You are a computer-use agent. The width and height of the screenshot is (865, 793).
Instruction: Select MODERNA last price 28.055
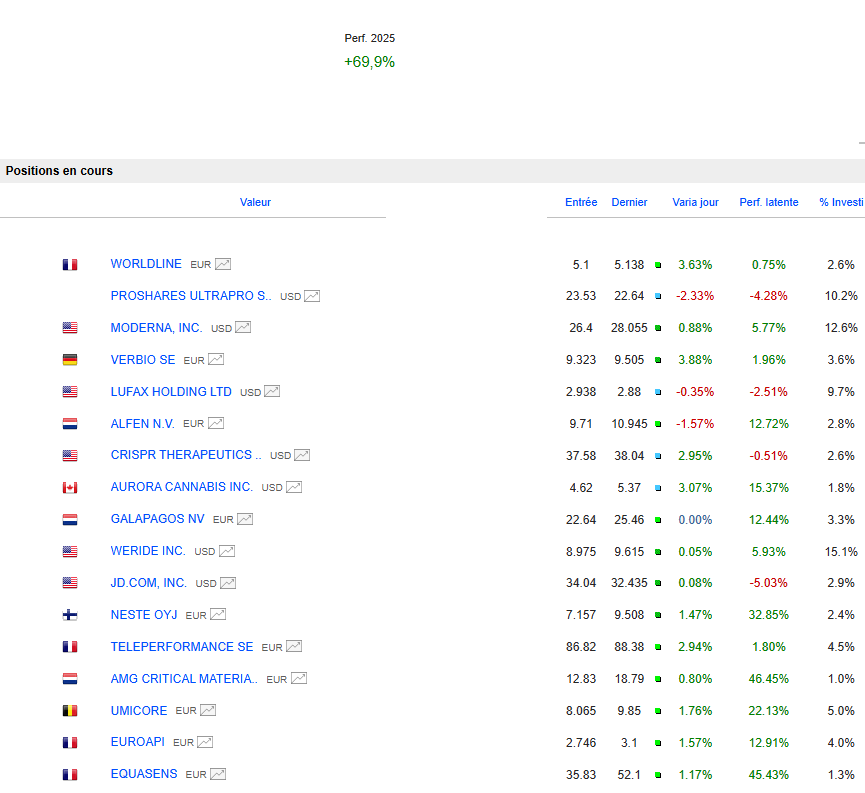point(629,328)
